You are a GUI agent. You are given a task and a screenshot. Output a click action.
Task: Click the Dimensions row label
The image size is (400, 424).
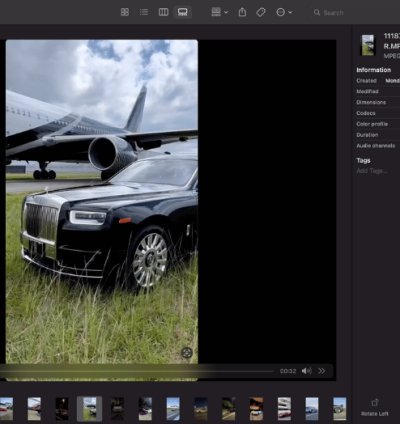tap(371, 102)
